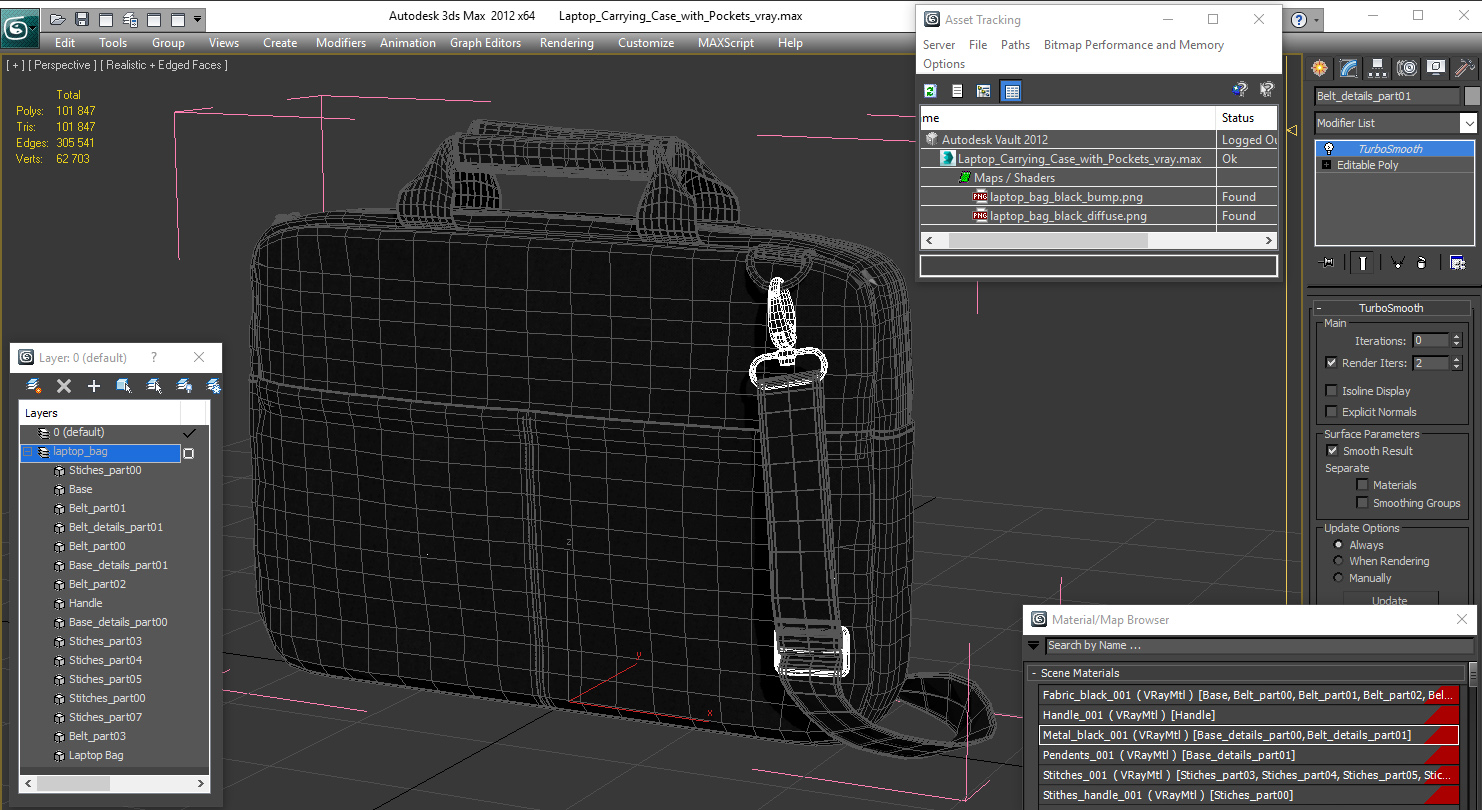
Task: Click Asset Tracking Table View icon
Action: 1011,91
